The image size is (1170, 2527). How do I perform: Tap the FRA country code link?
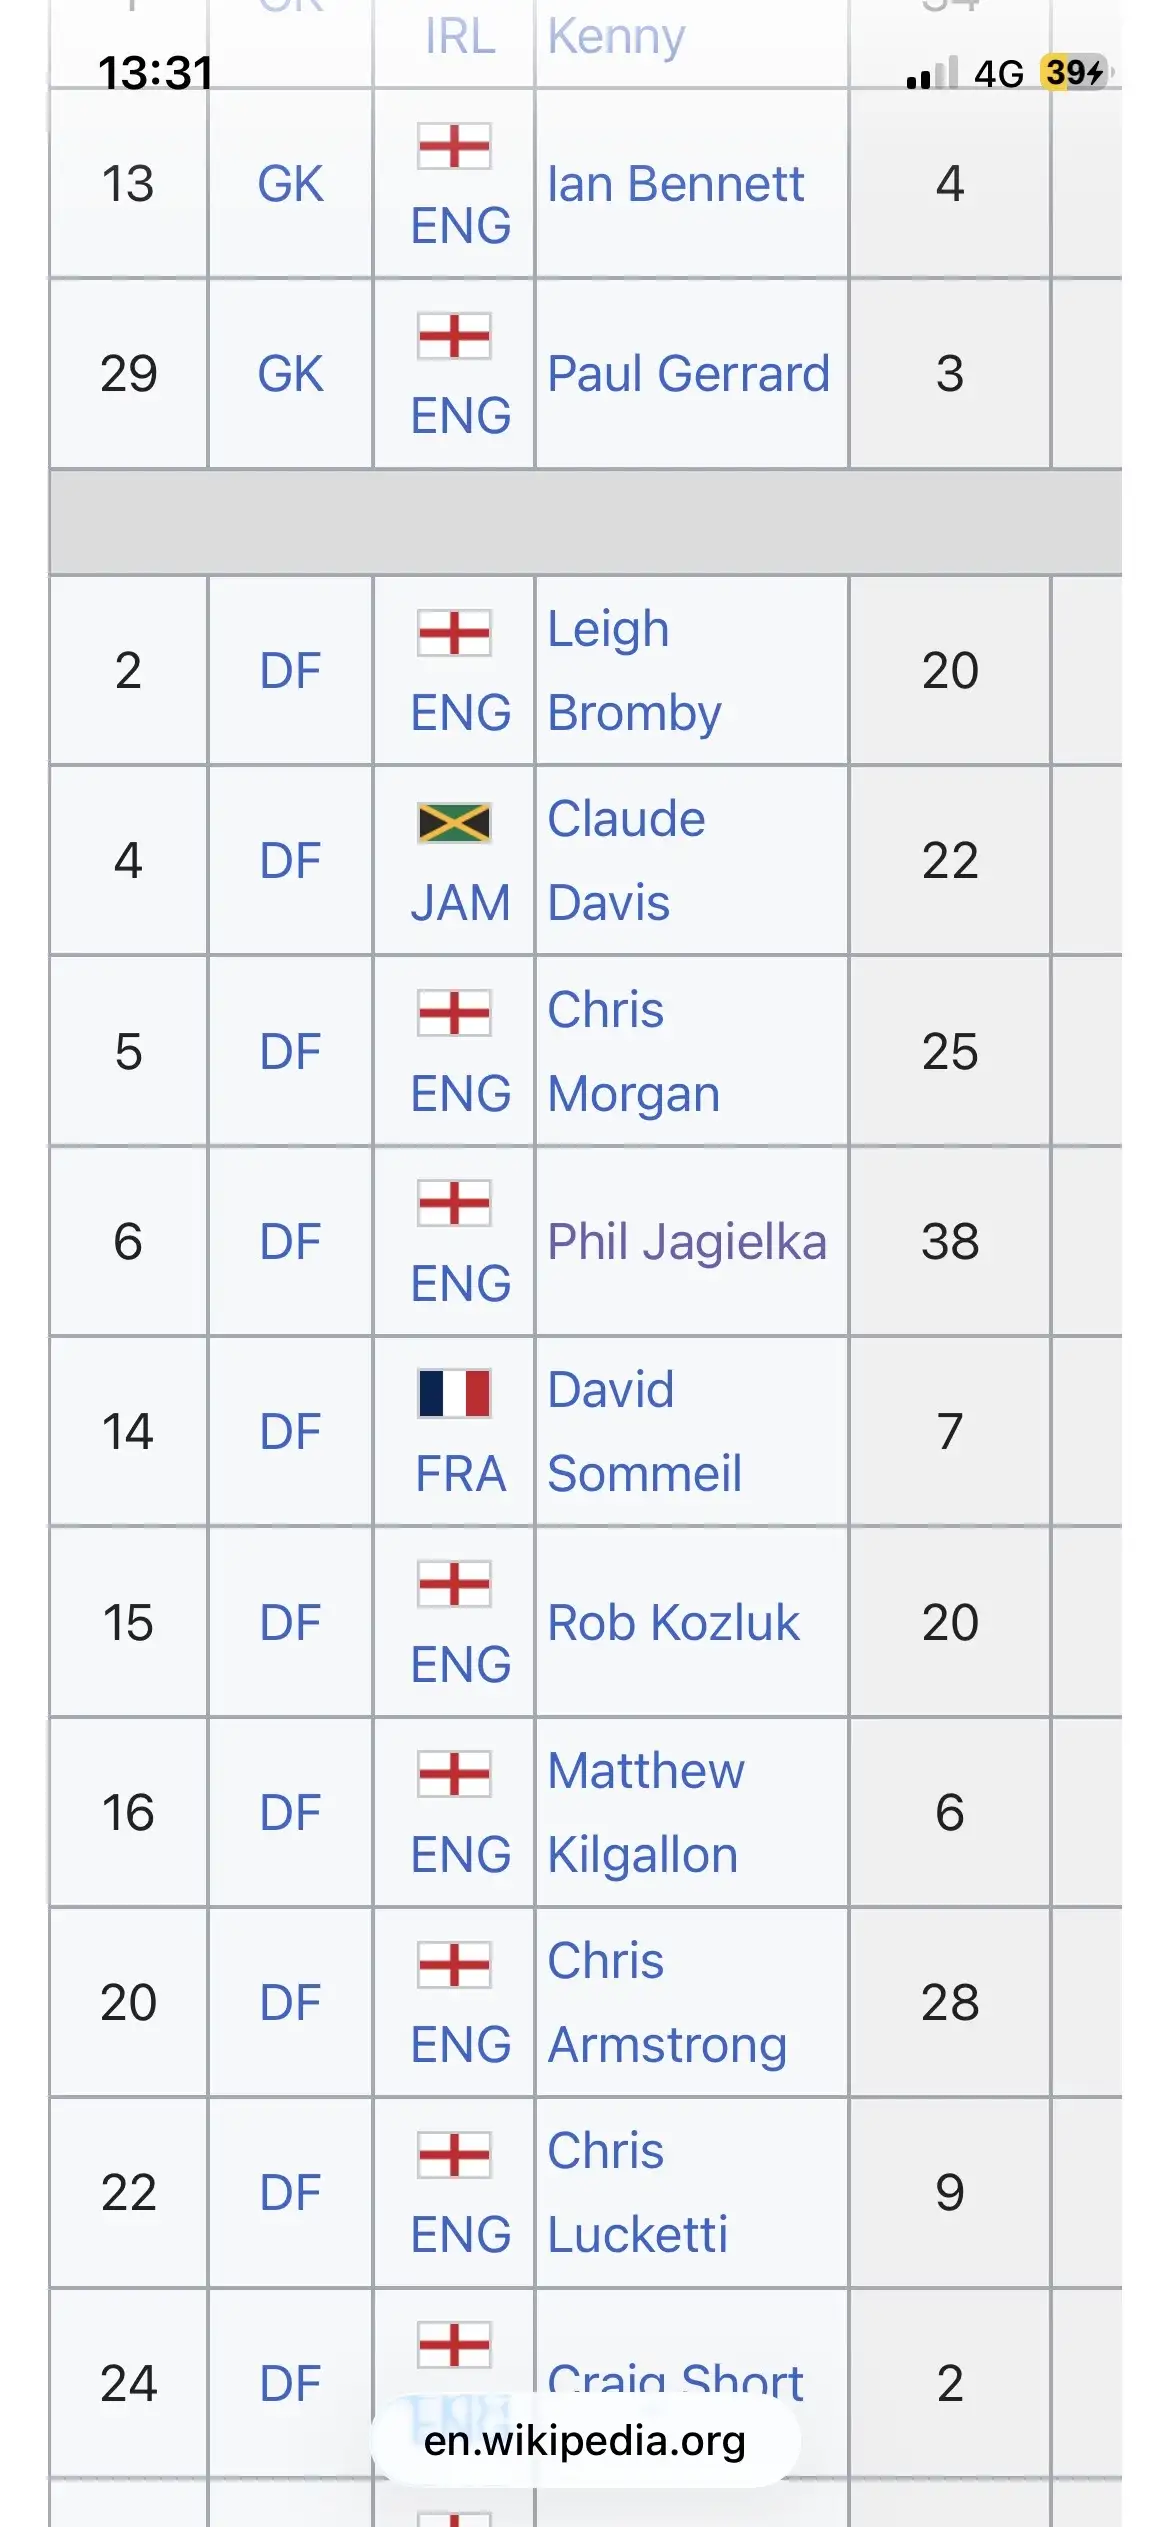(x=460, y=1474)
